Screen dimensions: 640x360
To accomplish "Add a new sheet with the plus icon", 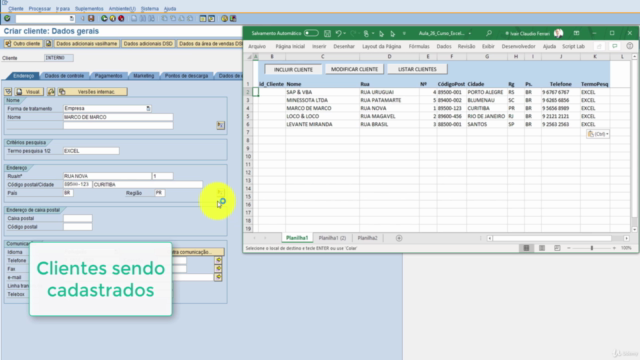I will point(399,238).
